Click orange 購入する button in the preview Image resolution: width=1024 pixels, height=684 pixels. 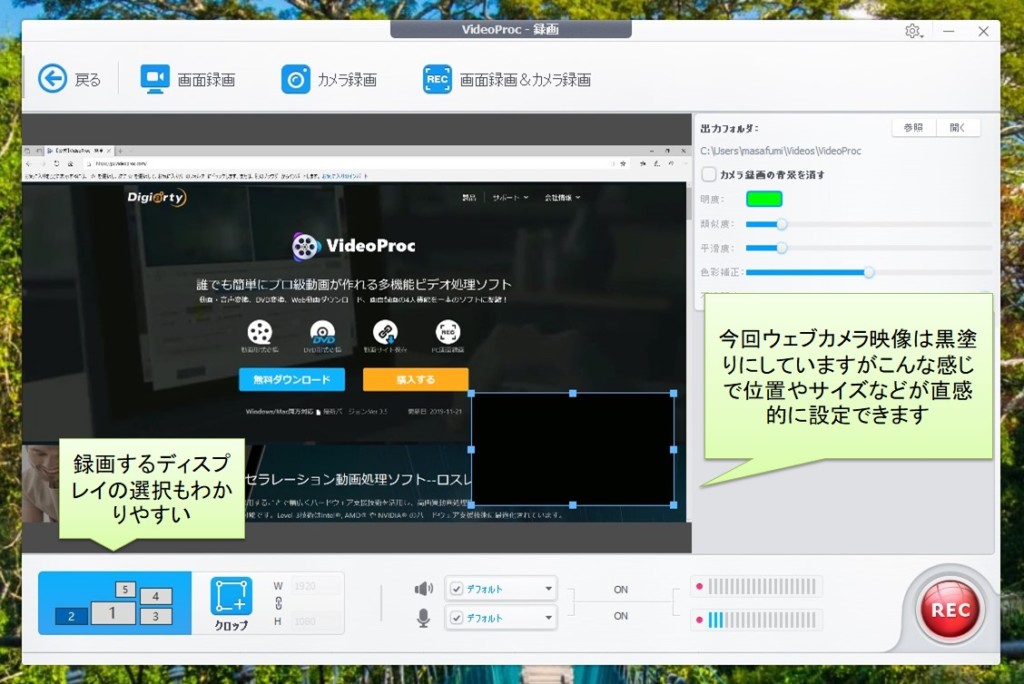[415, 380]
